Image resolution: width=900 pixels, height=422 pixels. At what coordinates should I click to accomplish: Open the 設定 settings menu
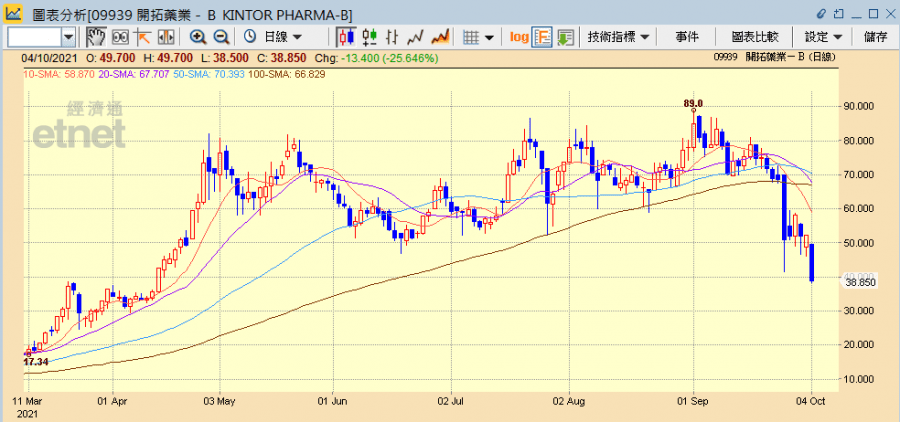823,37
